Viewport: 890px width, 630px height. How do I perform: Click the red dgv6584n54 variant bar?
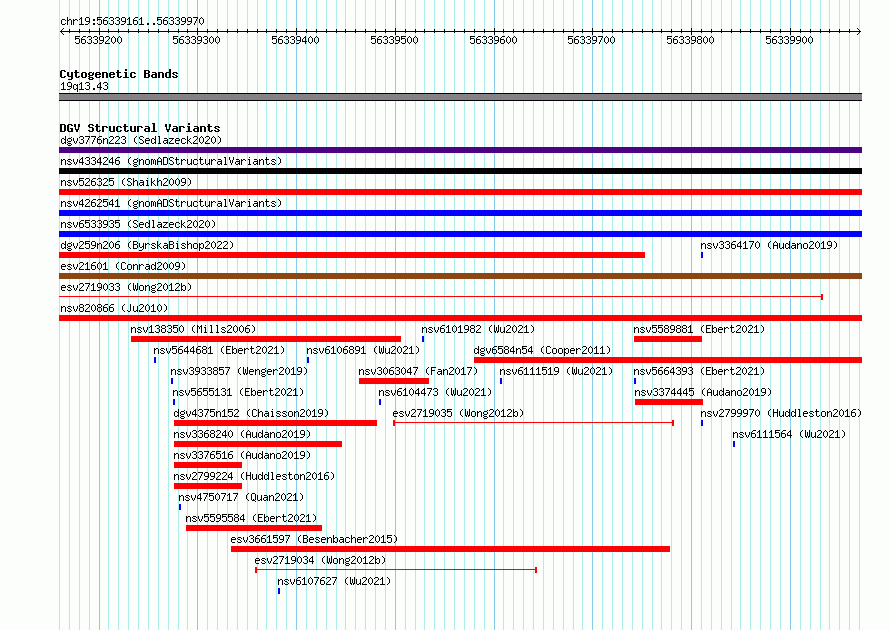(668, 360)
